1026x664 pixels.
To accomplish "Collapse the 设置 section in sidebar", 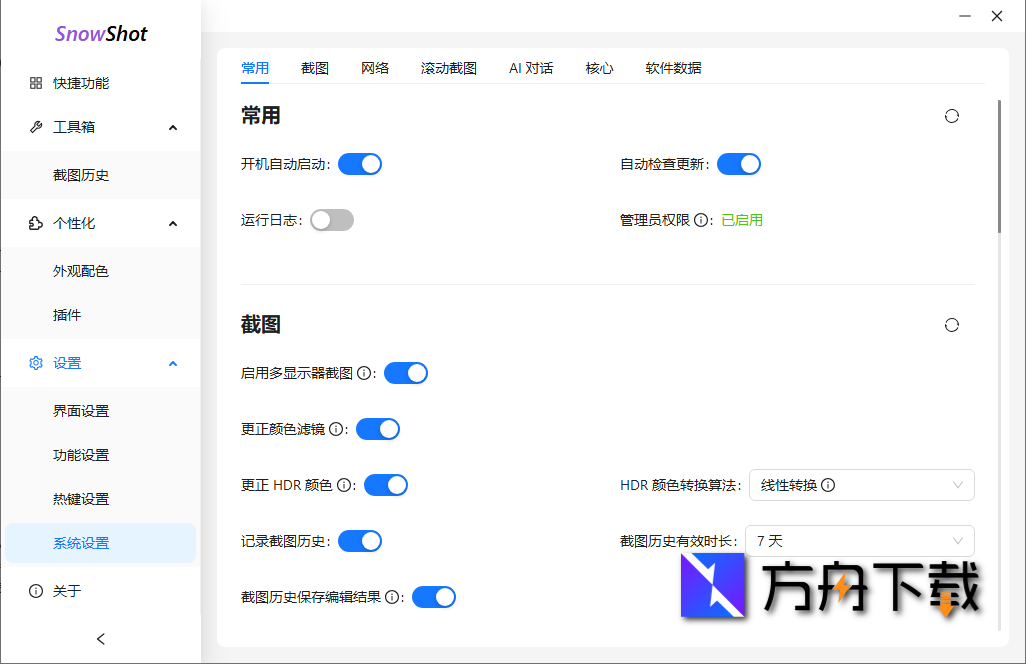I will tap(172, 363).
